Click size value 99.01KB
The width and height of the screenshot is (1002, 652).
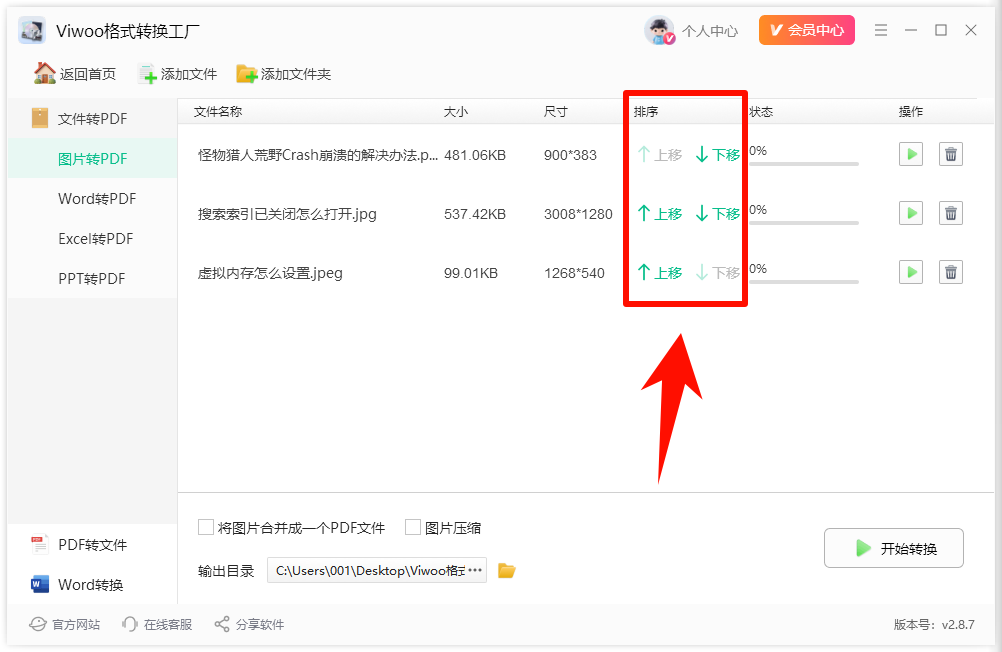click(x=471, y=274)
